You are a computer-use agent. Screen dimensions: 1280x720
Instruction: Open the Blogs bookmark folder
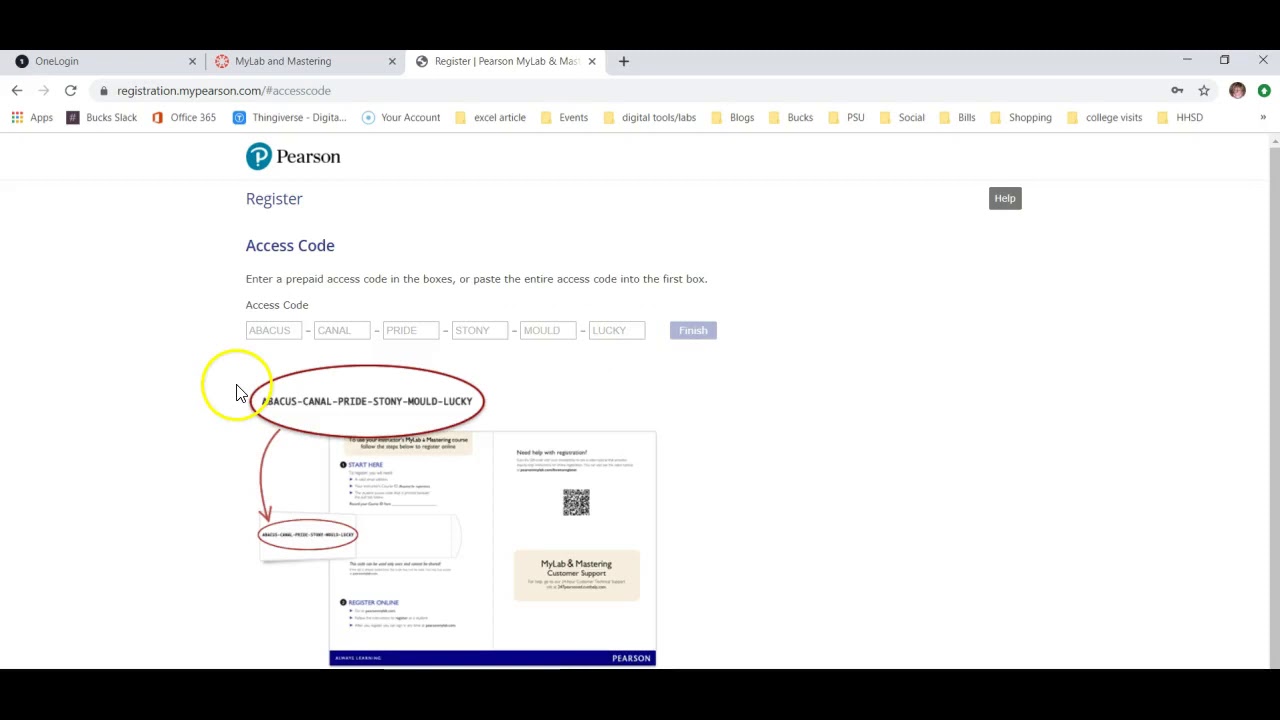coord(733,118)
